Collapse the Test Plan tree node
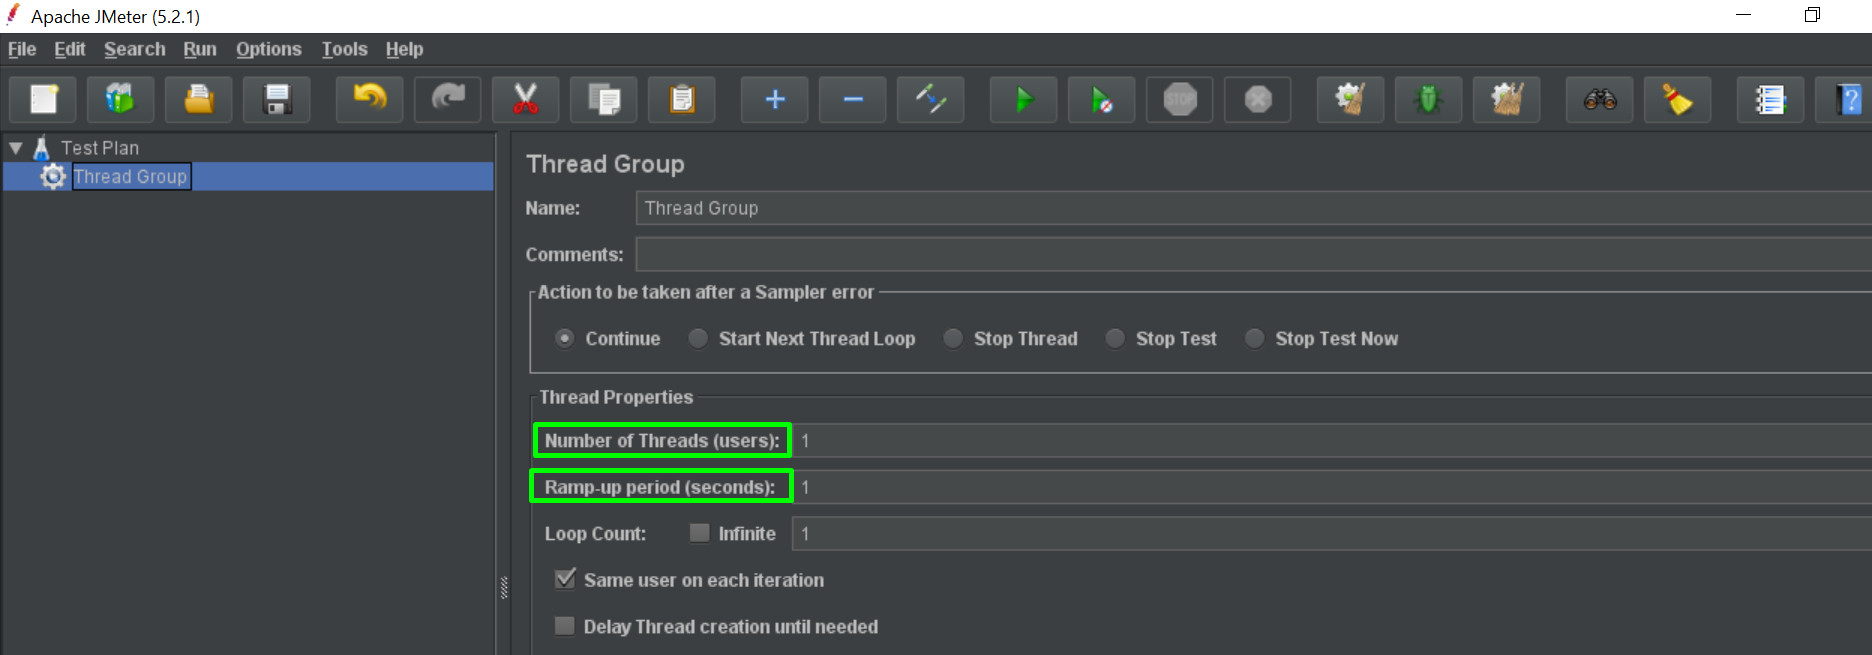Screen dimensions: 1872x655 click(16, 148)
